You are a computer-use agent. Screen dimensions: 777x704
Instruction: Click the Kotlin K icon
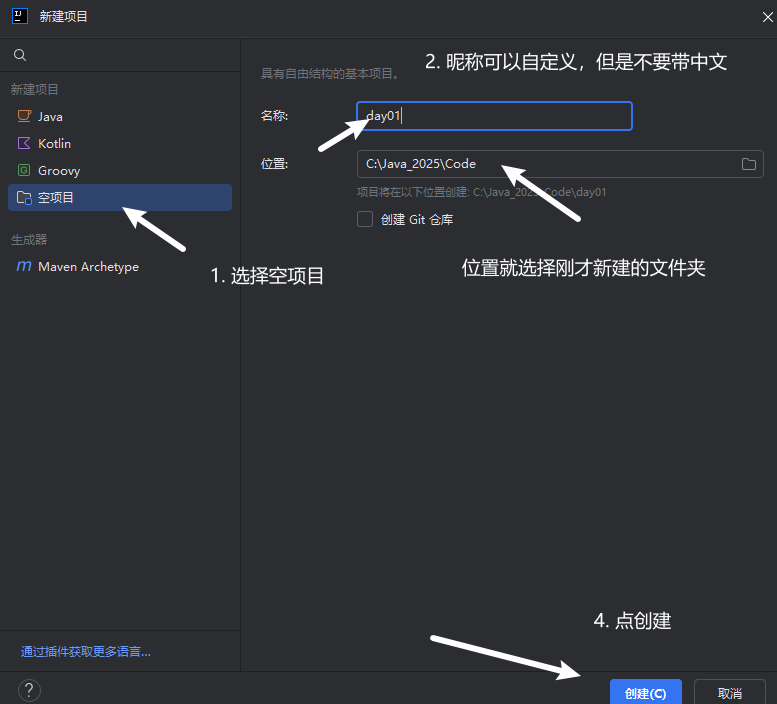pyautogui.click(x=24, y=143)
